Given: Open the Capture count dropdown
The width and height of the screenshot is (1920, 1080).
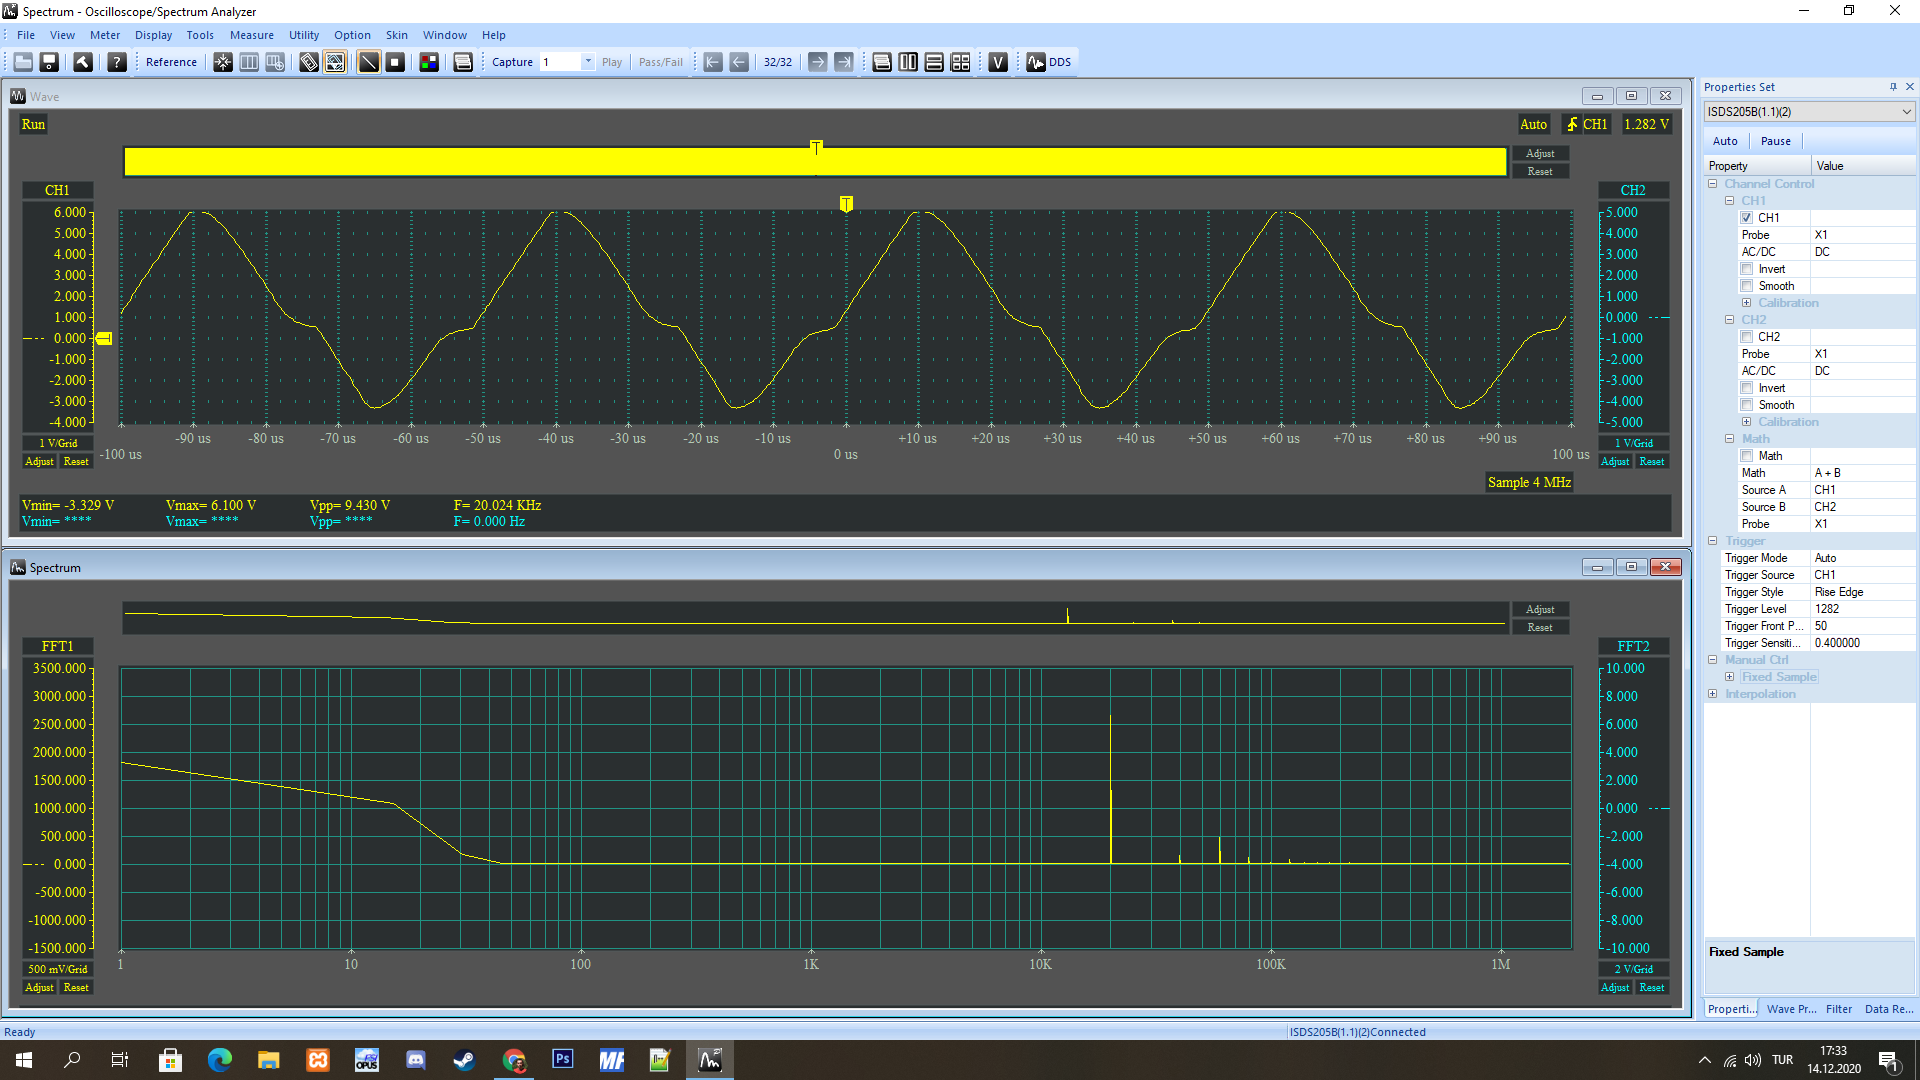Looking at the screenshot, I should tap(588, 62).
